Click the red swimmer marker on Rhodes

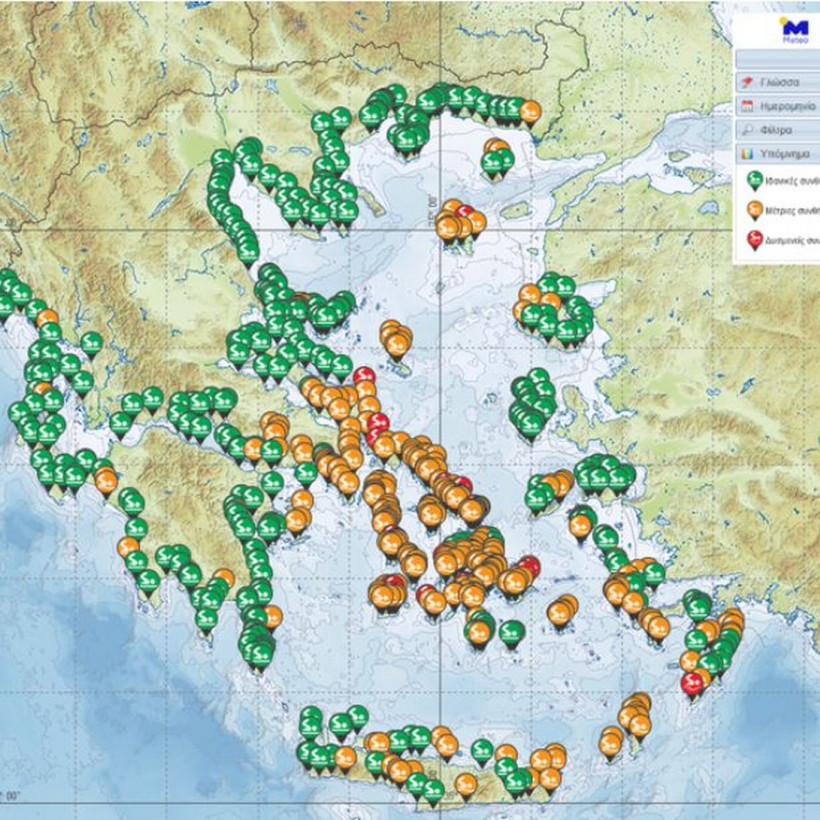pos(691,683)
